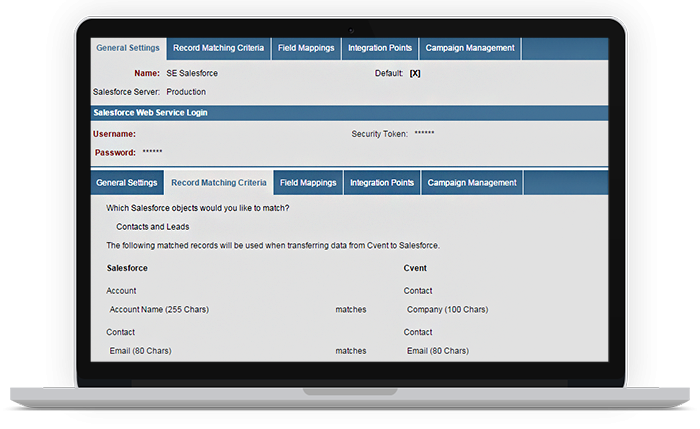
Task: Click General Settings tab in lower tab bar
Action: 127,183
